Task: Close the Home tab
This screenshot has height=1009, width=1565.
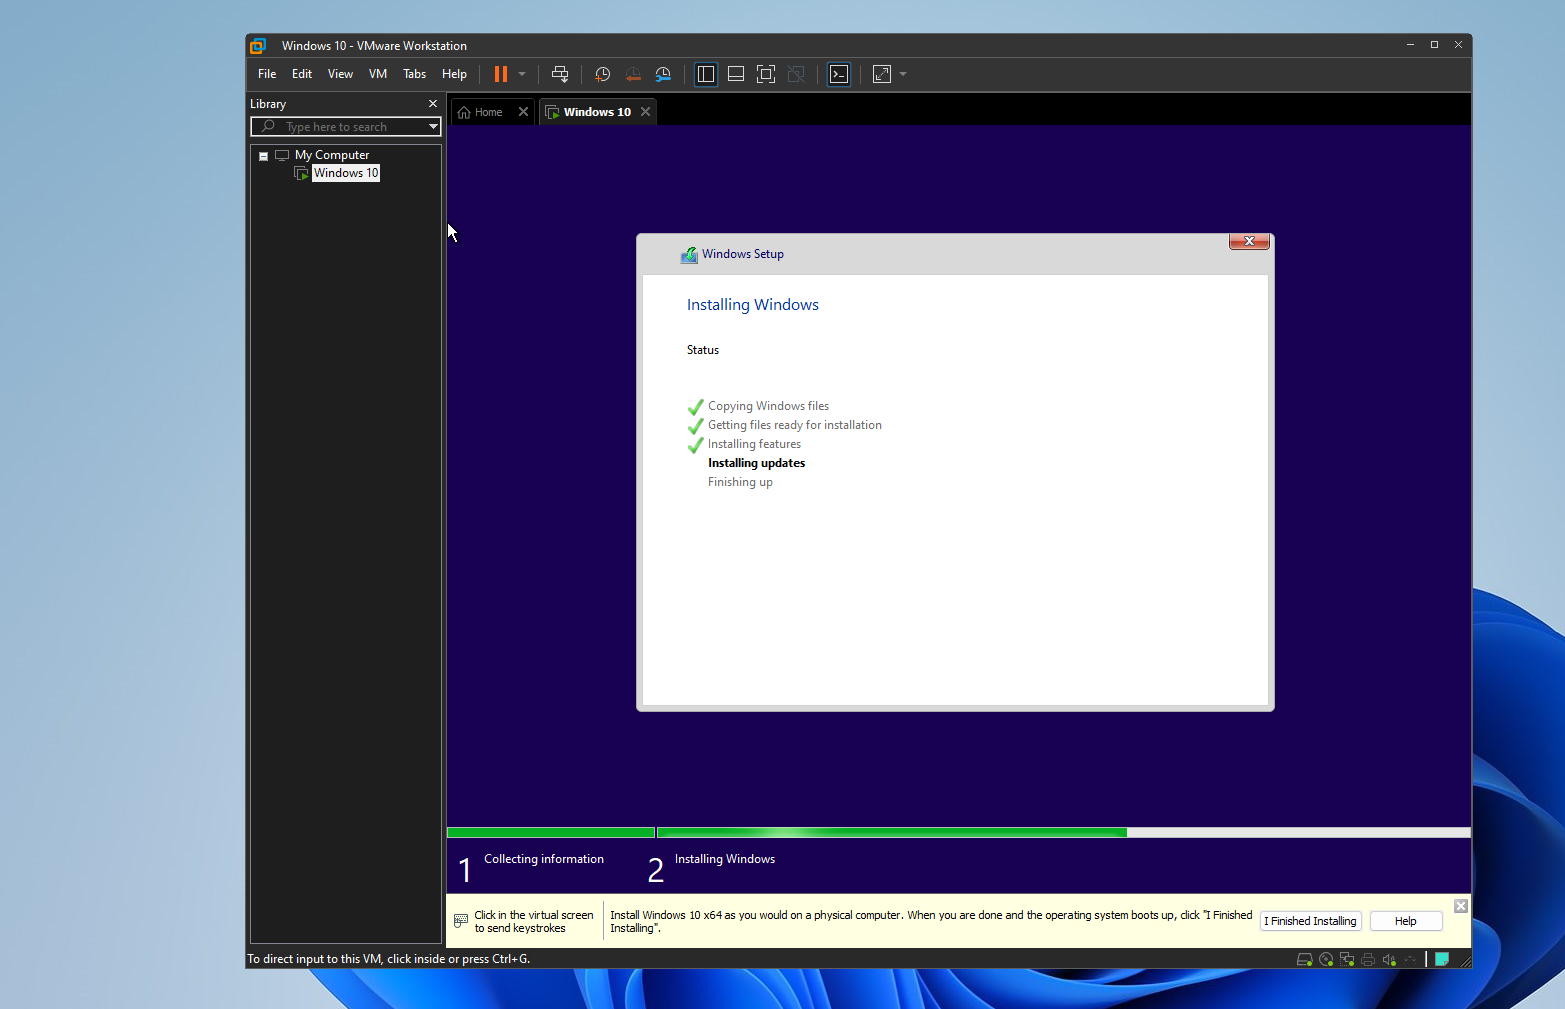Action: pos(523,112)
